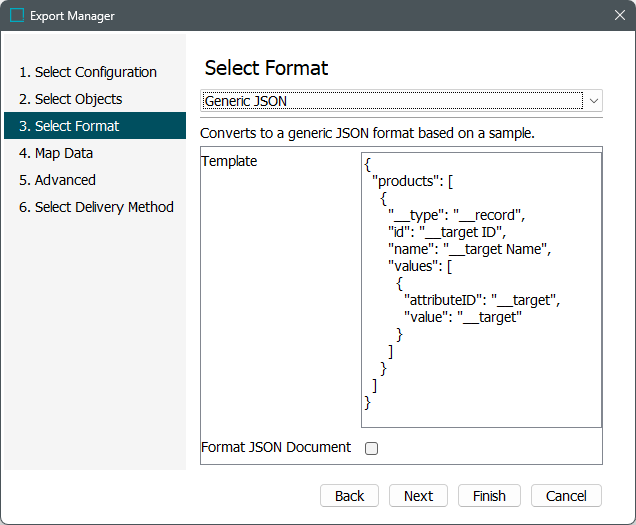Click the Export Manager title bar icon

[x=16, y=16]
